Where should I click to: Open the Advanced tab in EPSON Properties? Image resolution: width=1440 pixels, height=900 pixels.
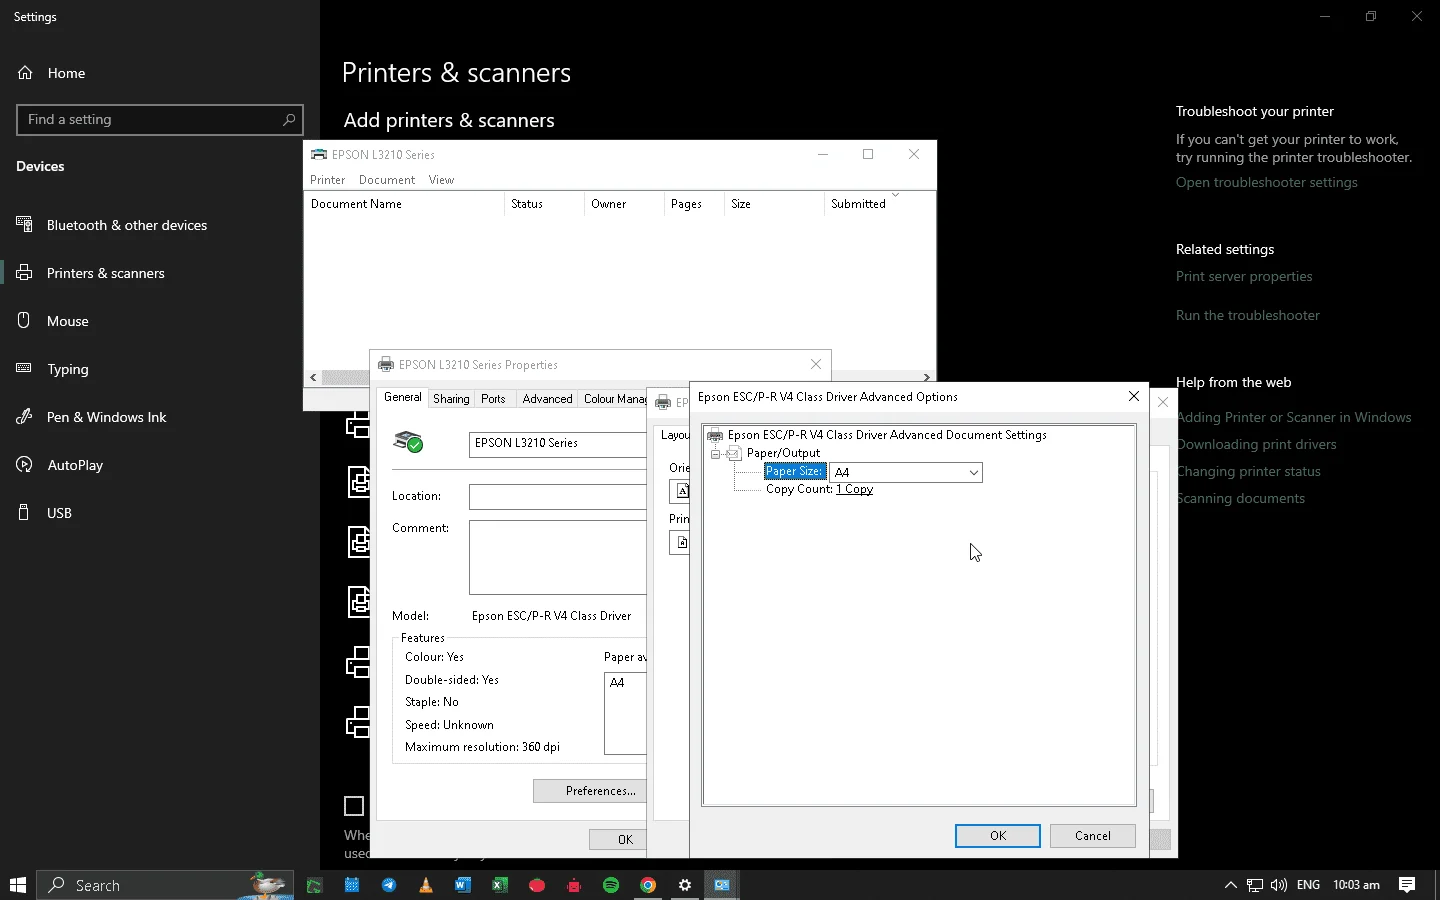(x=547, y=399)
